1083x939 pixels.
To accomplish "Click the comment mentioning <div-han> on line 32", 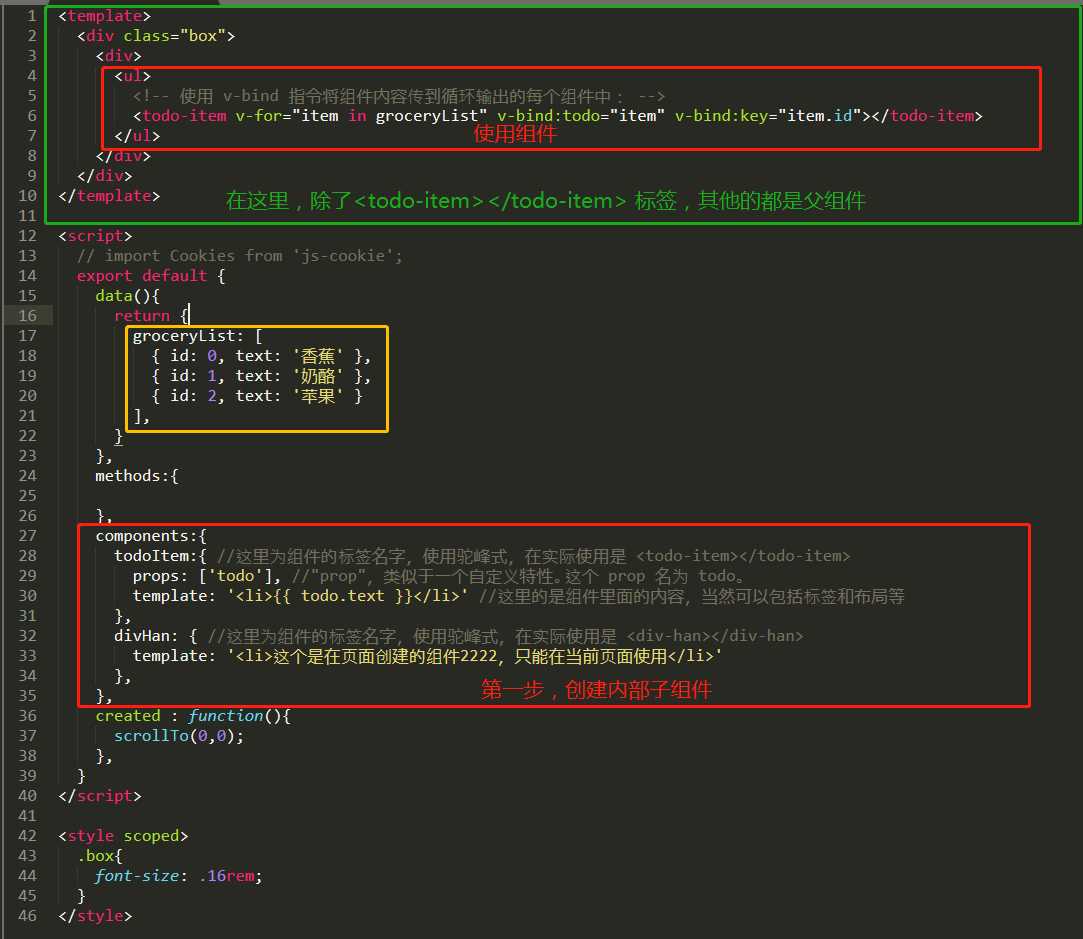I will (x=506, y=637).
